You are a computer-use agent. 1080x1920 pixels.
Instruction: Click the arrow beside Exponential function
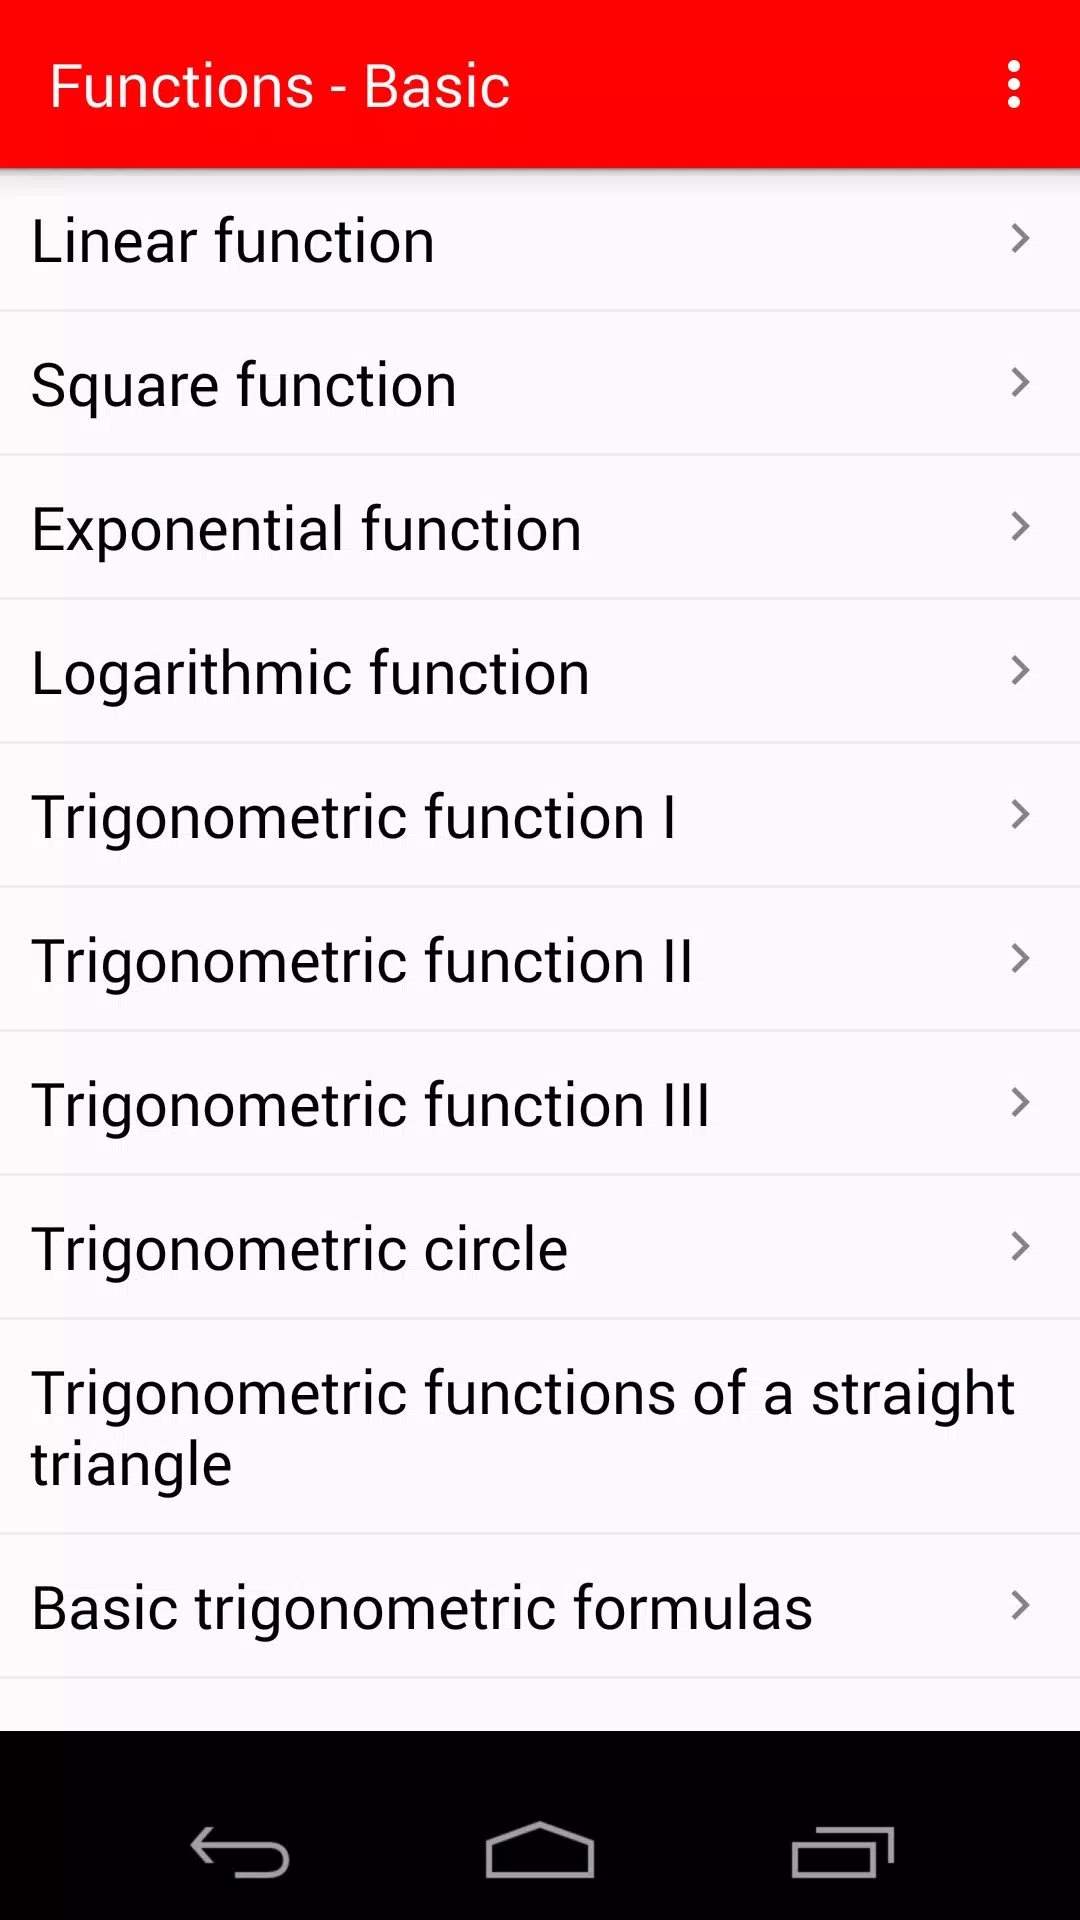point(1019,527)
